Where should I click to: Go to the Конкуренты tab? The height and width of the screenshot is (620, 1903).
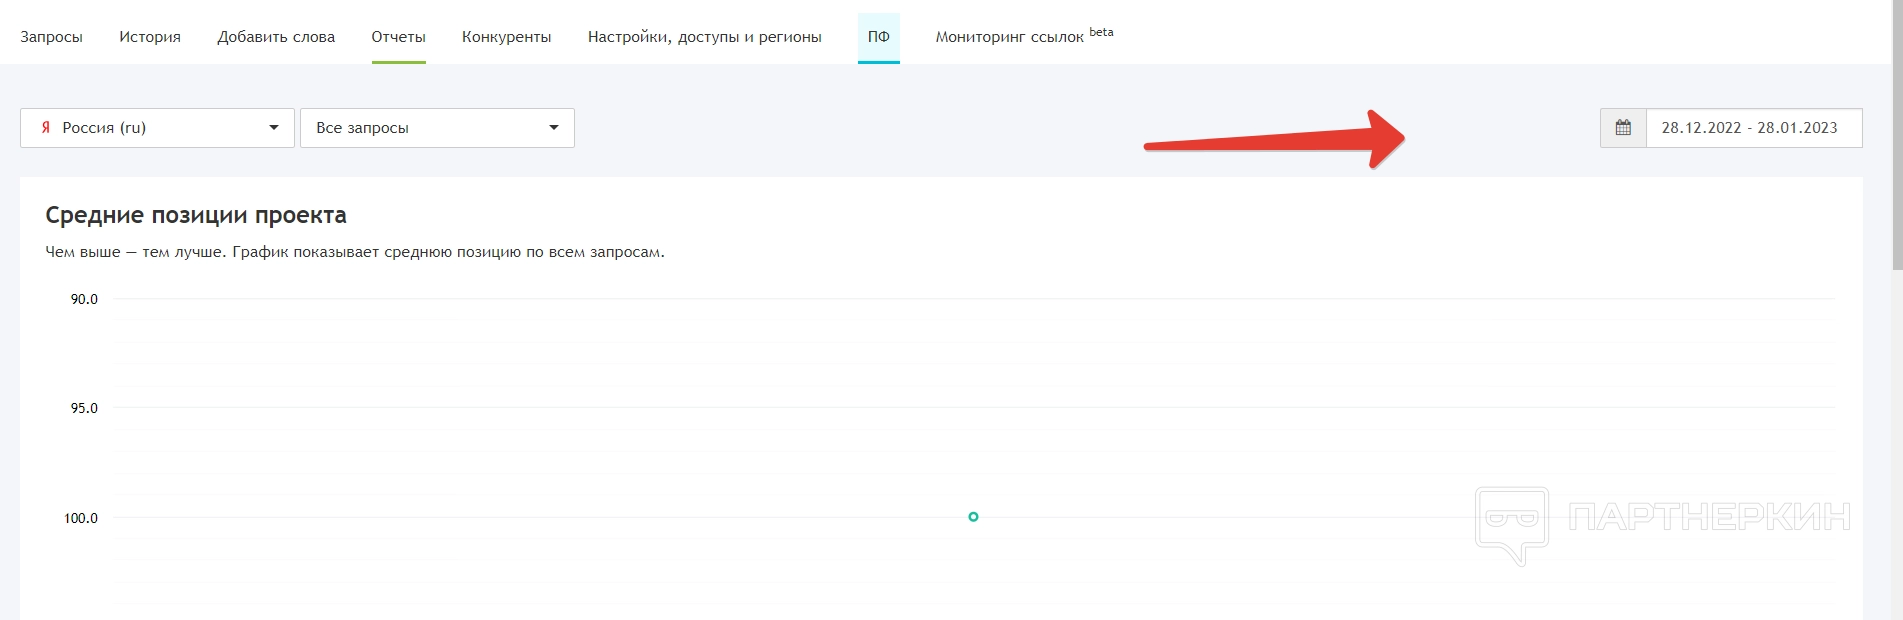coord(506,37)
